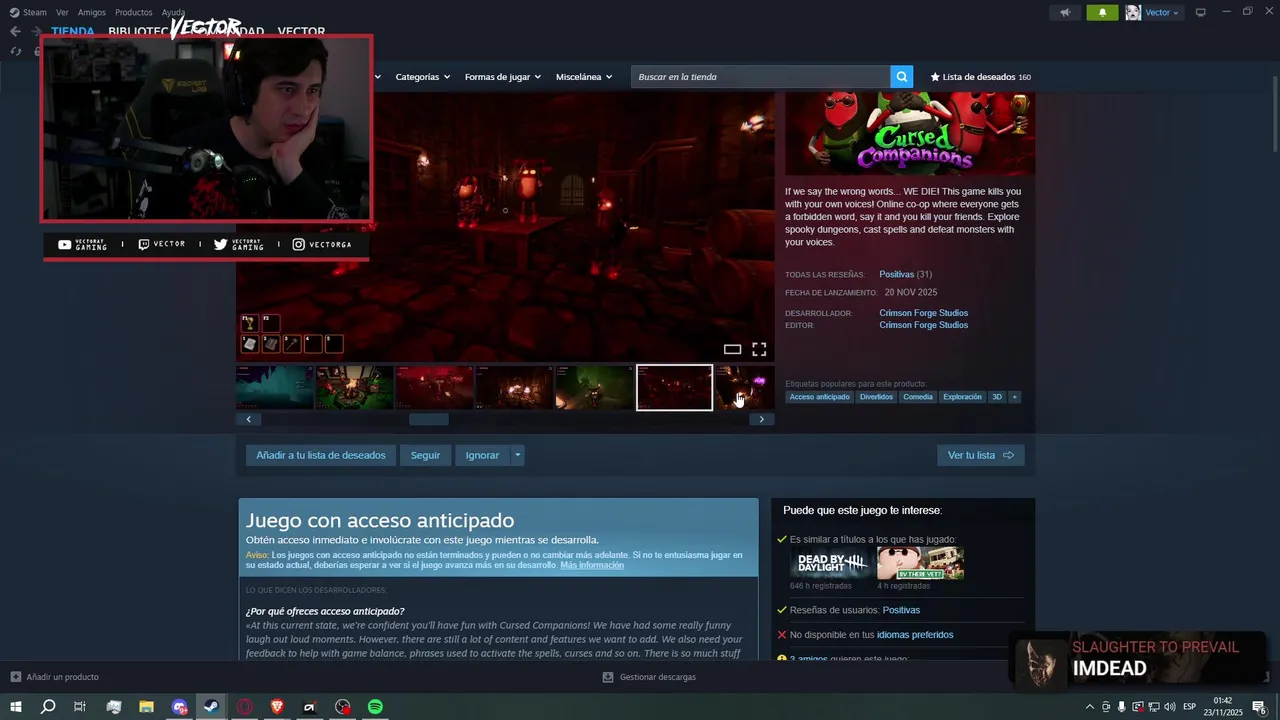Toggle theater mode on screenshot viewer
This screenshot has height=720, width=1280.
(x=732, y=349)
